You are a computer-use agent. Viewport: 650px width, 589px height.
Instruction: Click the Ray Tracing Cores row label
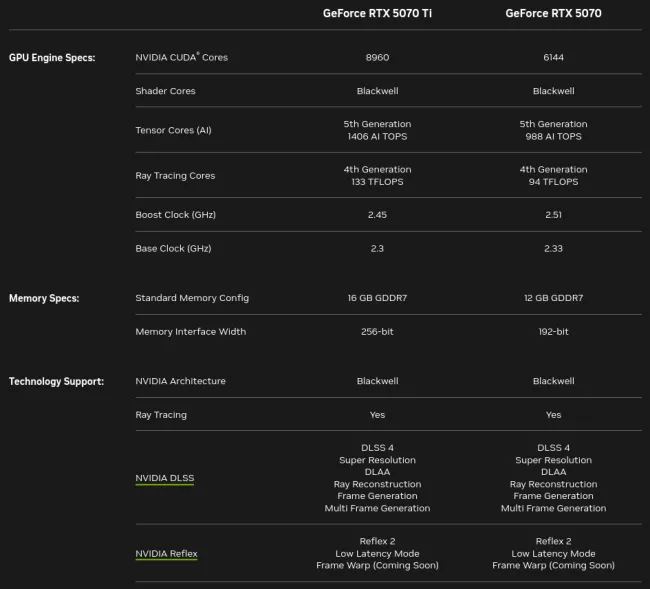pyautogui.click(x=175, y=176)
